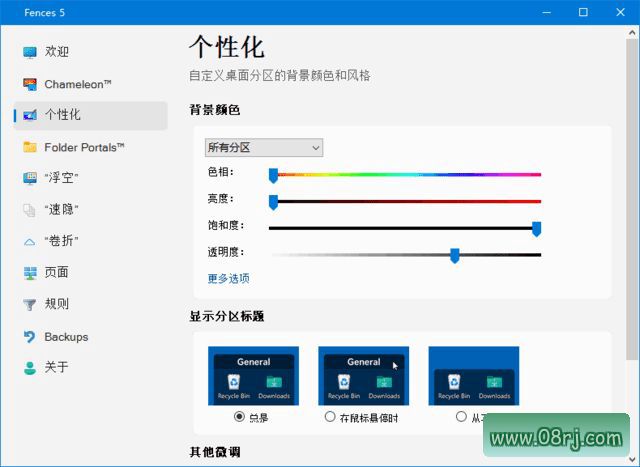Open the 所有分区 dropdown

click(x=264, y=147)
